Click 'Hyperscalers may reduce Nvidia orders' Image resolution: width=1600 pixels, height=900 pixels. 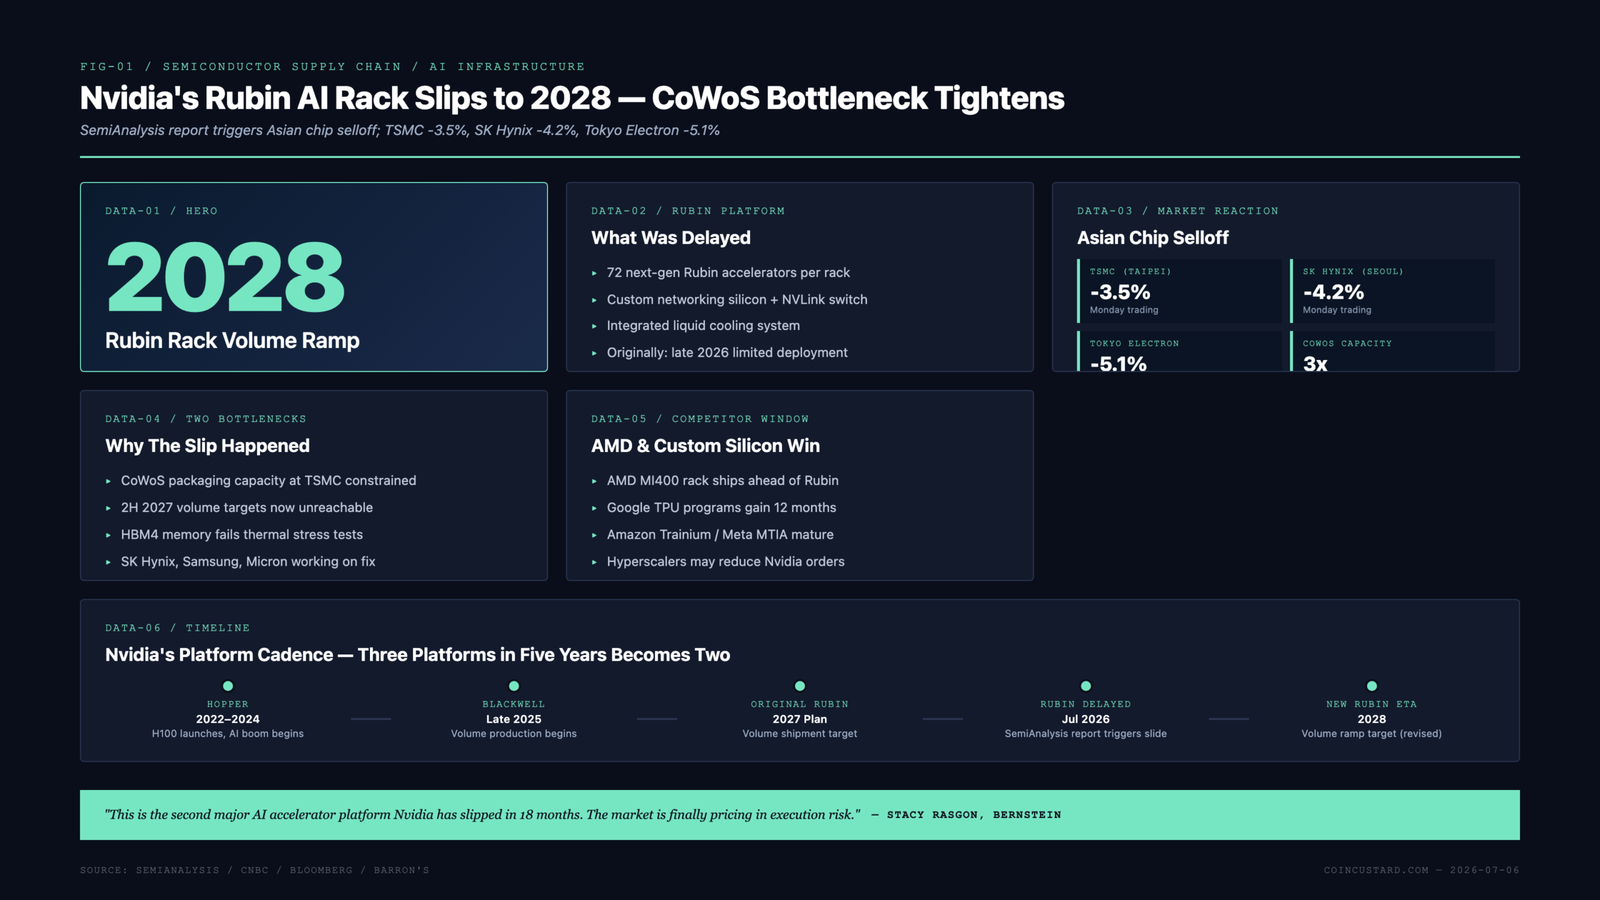[x=726, y=562]
